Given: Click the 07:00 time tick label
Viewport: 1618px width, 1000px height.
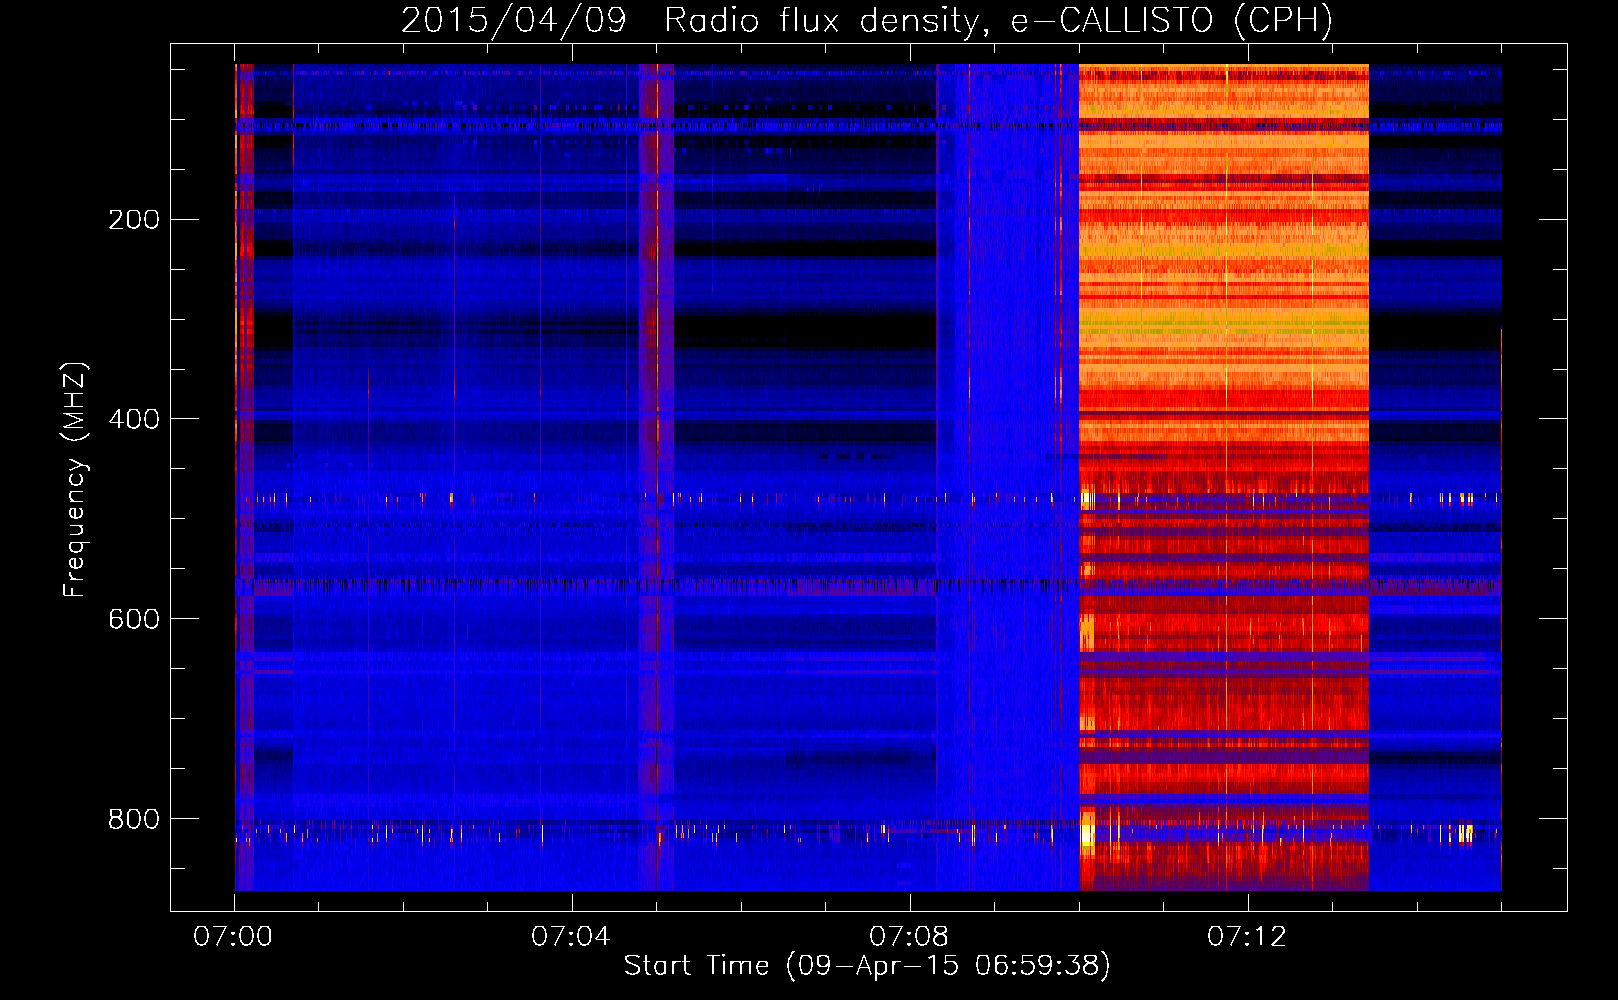Looking at the screenshot, I should coord(233,937).
